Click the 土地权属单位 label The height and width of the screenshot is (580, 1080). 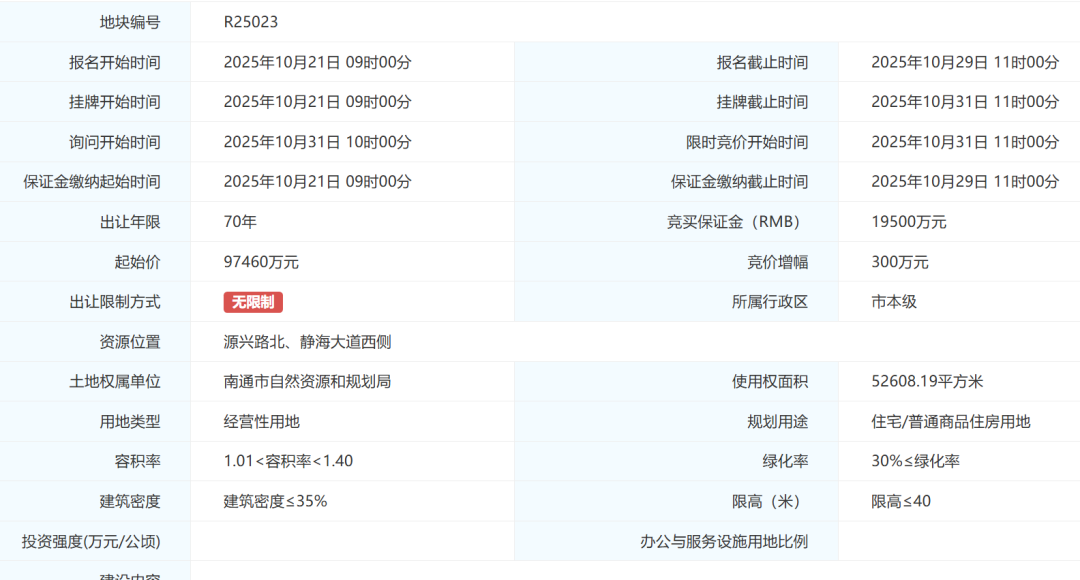pos(114,382)
